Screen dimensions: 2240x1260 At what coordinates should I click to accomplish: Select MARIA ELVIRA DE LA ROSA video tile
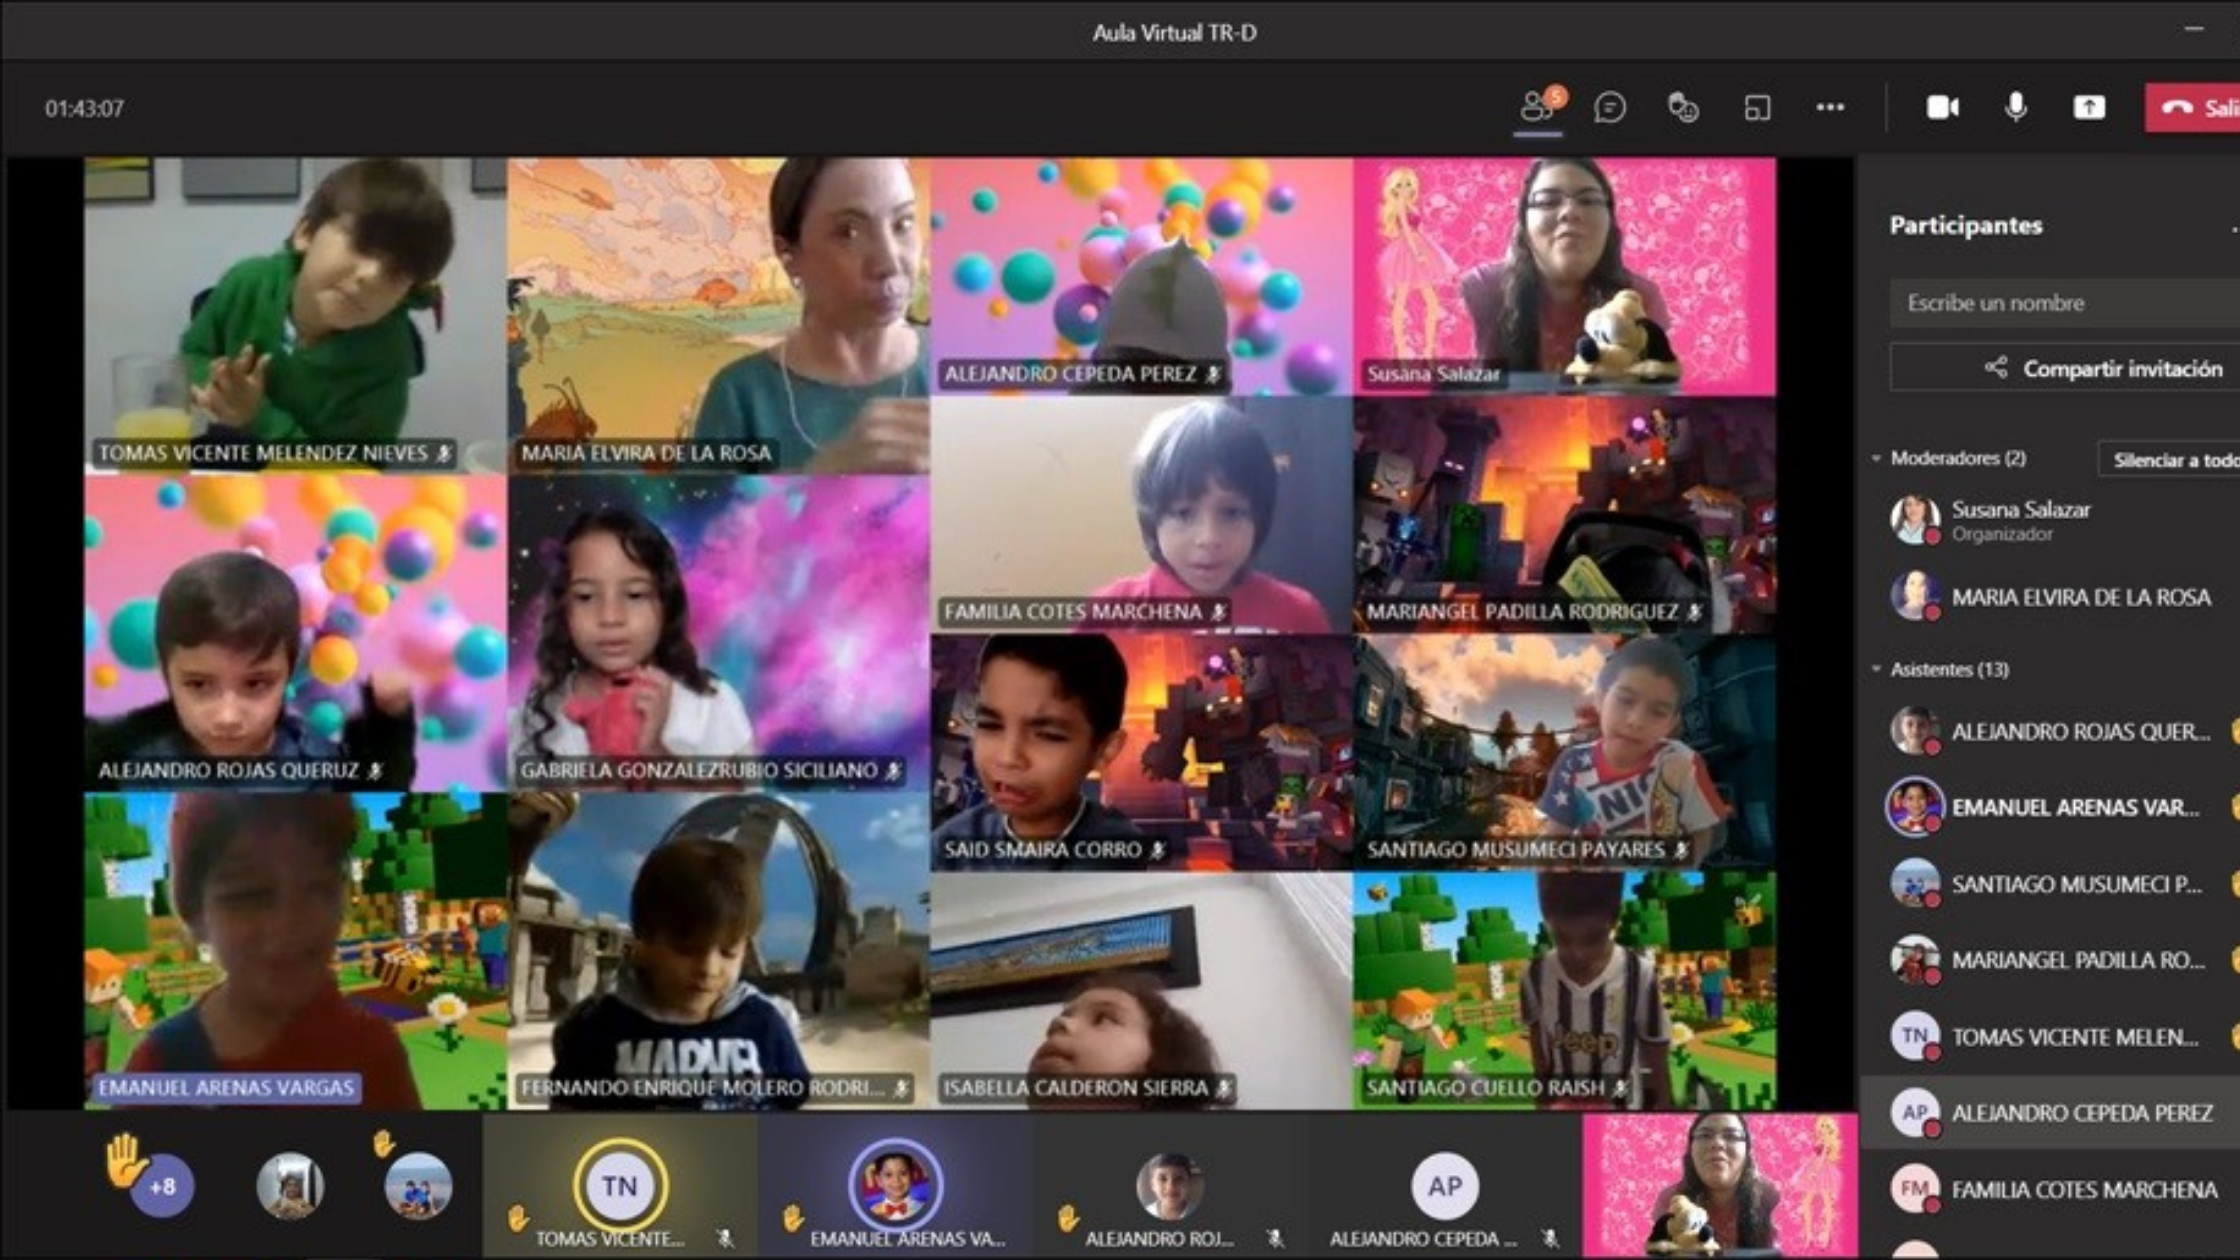click(x=719, y=315)
